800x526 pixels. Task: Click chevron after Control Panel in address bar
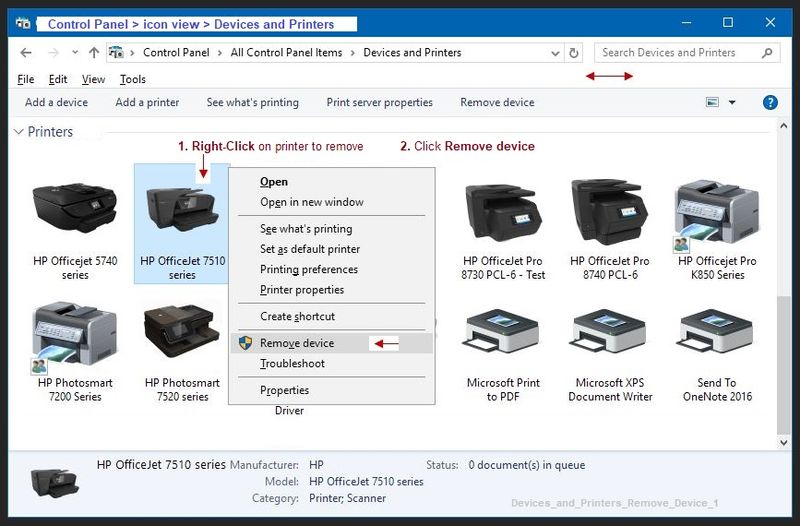click(x=220, y=53)
